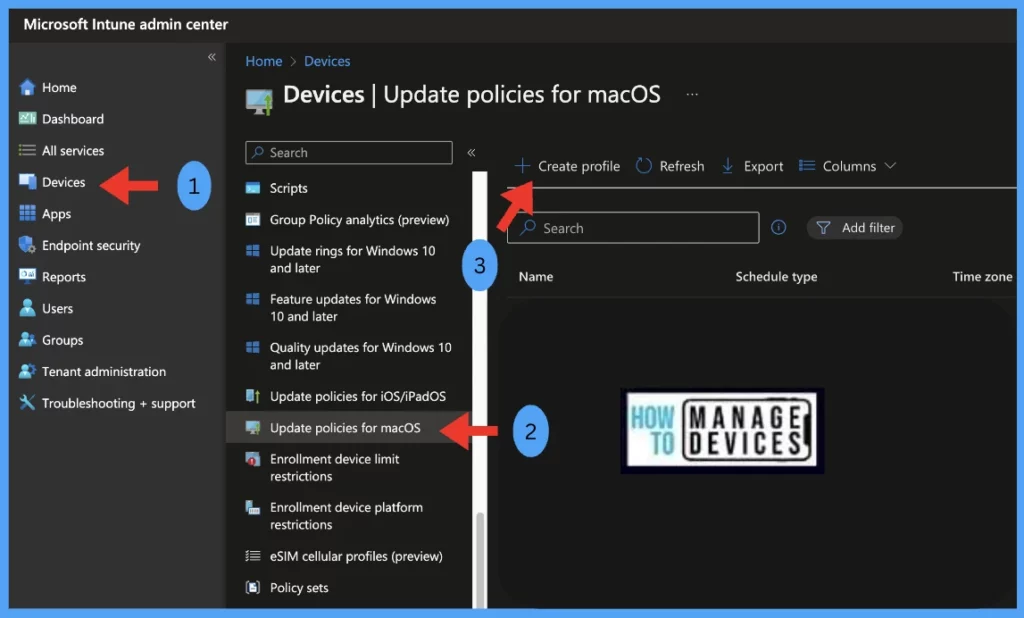
Task: Click the Devices icon in left navigation
Action: pyautogui.click(x=27, y=182)
